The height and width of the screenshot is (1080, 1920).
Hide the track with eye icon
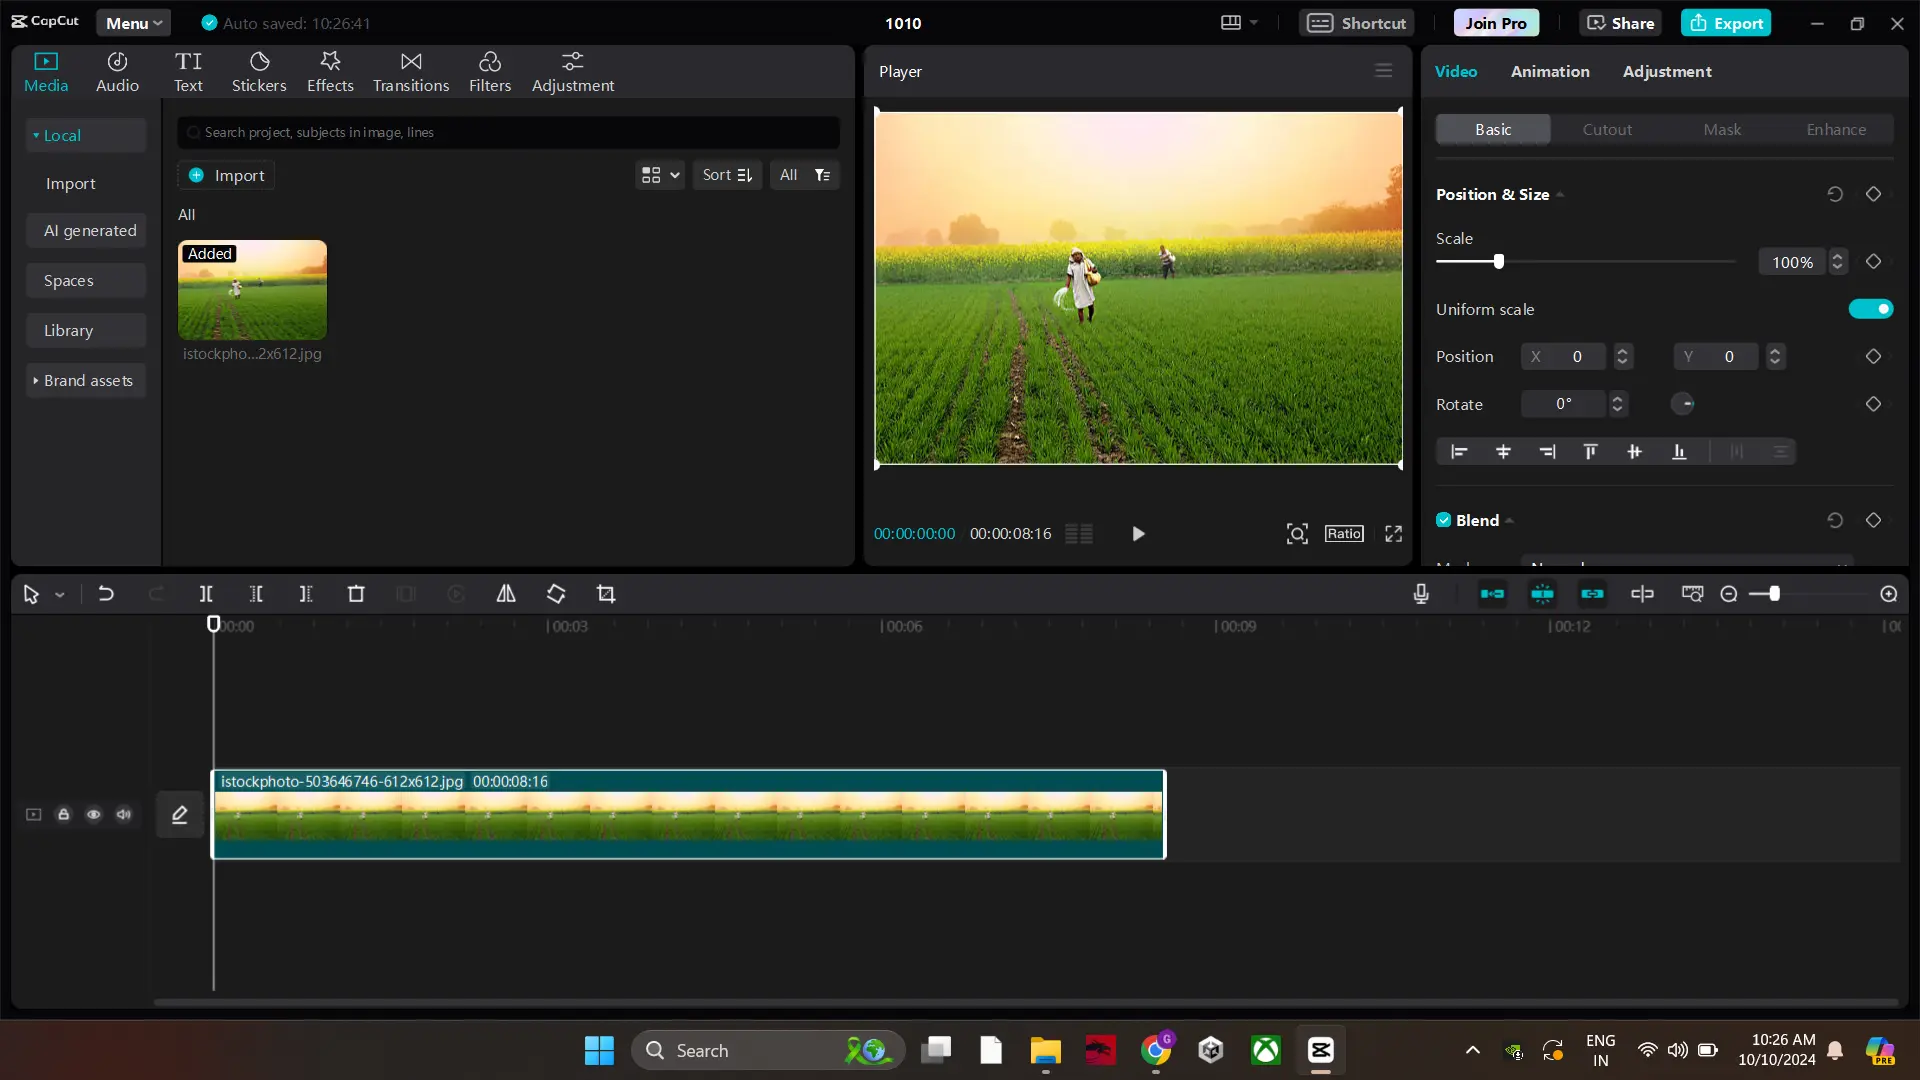[x=94, y=815]
